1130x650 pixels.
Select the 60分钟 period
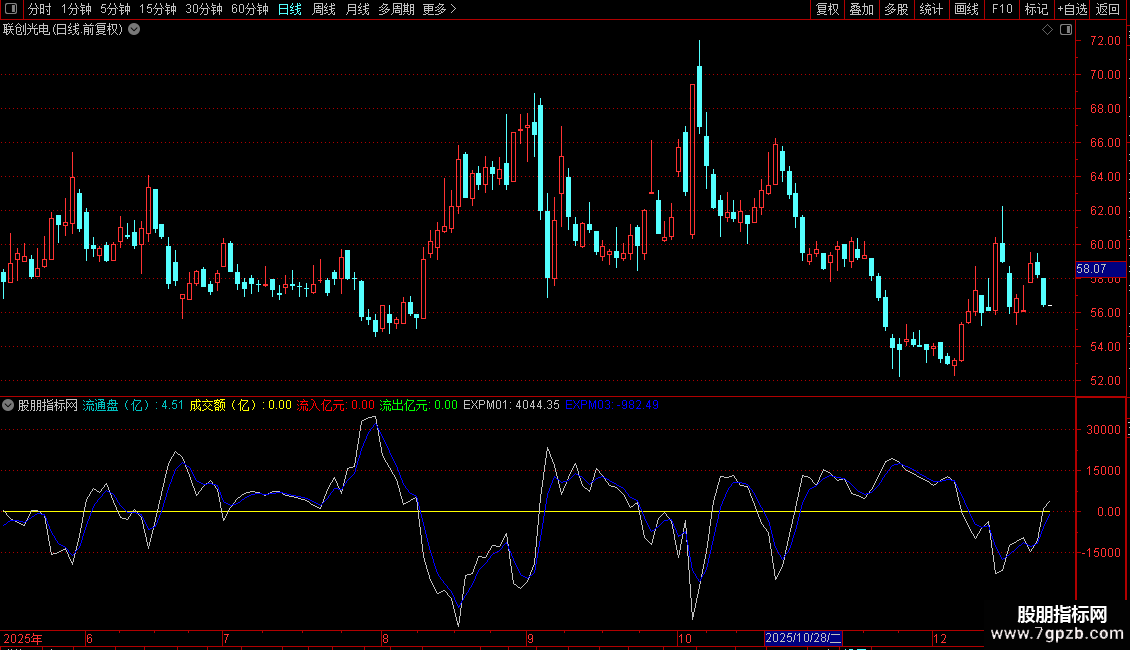coord(250,9)
